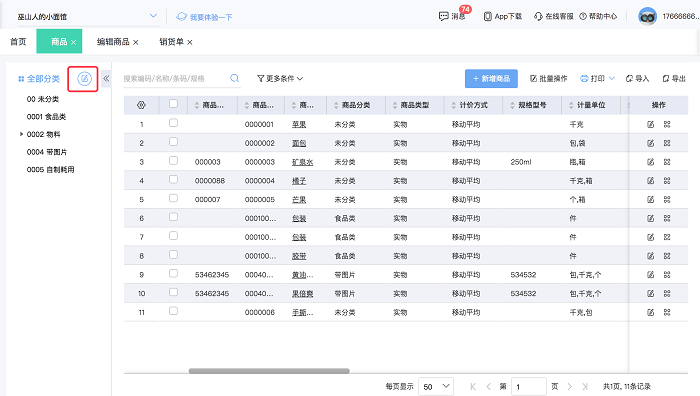Image resolution: width=700 pixels, height=396 pixels.
Task: Click the search magnifier icon
Action: point(234,79)
